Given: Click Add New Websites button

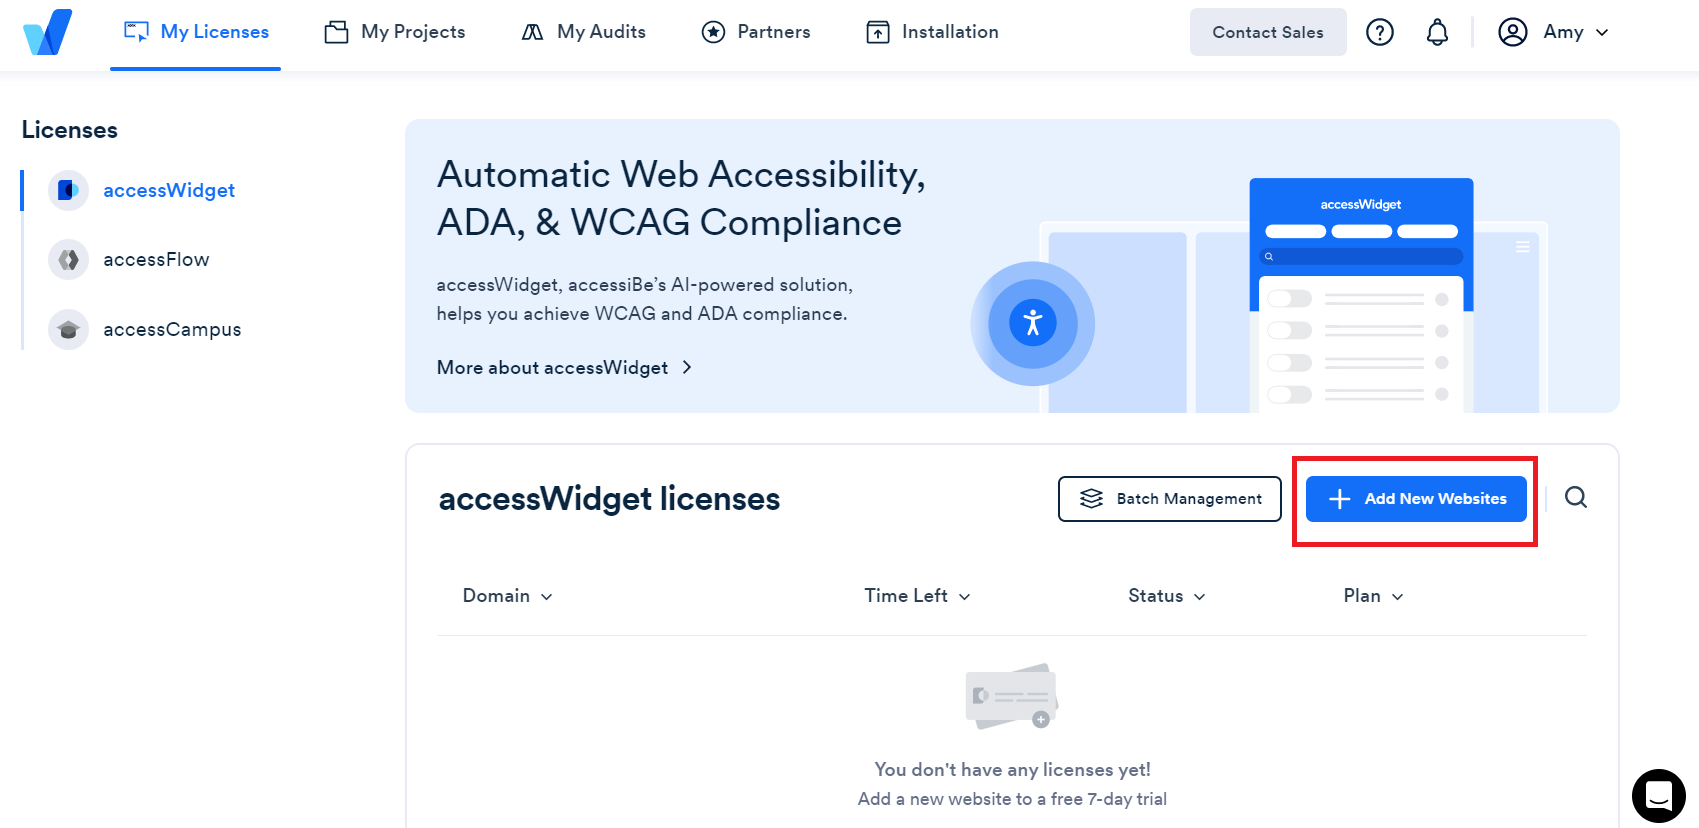Looking at the screenshot, I should click(1416, 499).
